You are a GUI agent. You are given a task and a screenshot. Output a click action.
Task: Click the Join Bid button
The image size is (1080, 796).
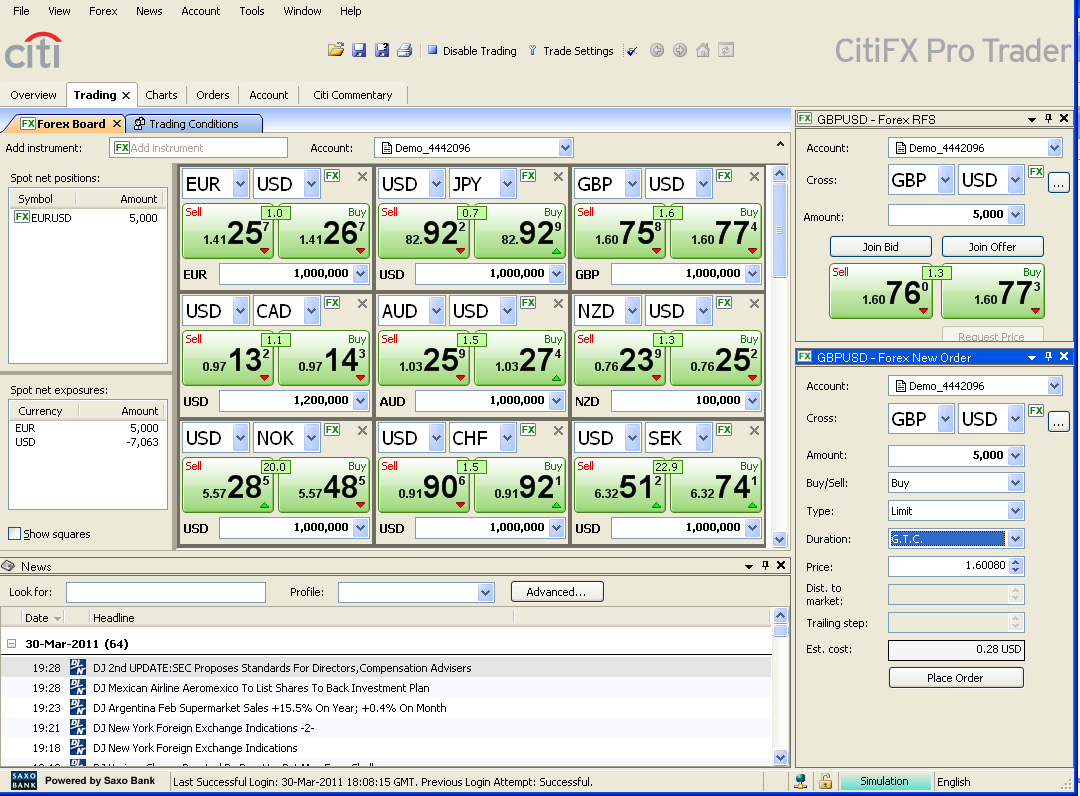pos(880,247)
